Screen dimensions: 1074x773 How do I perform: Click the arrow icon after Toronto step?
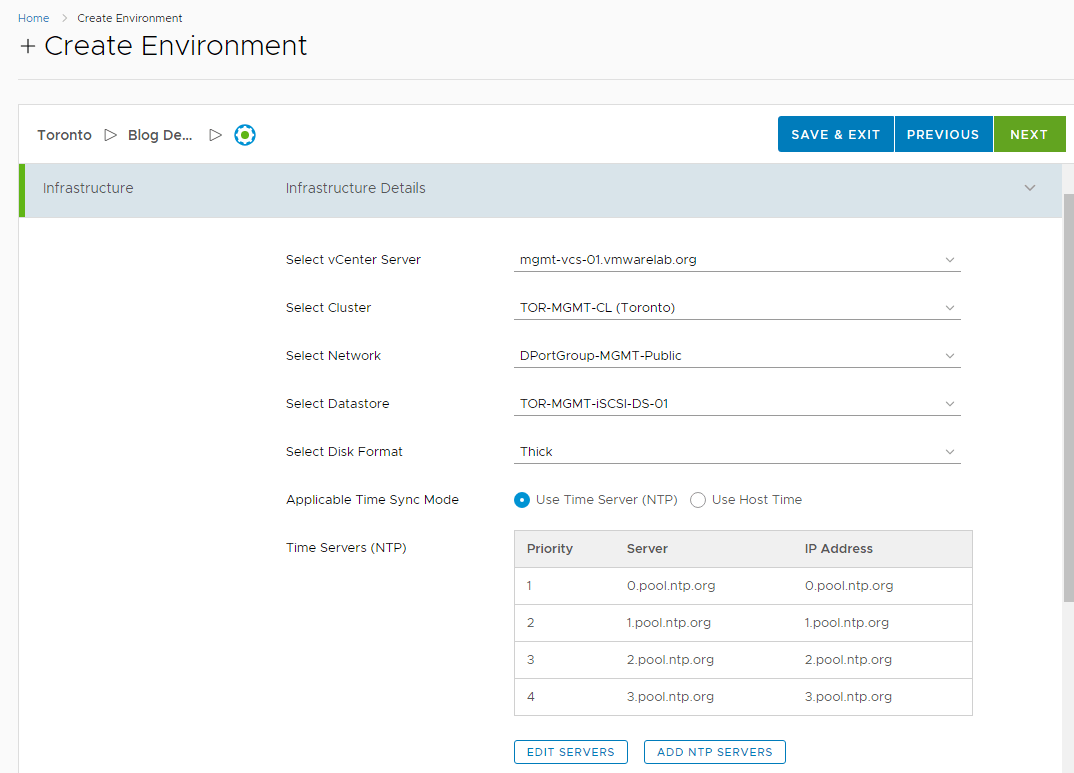tap(111, 135)
